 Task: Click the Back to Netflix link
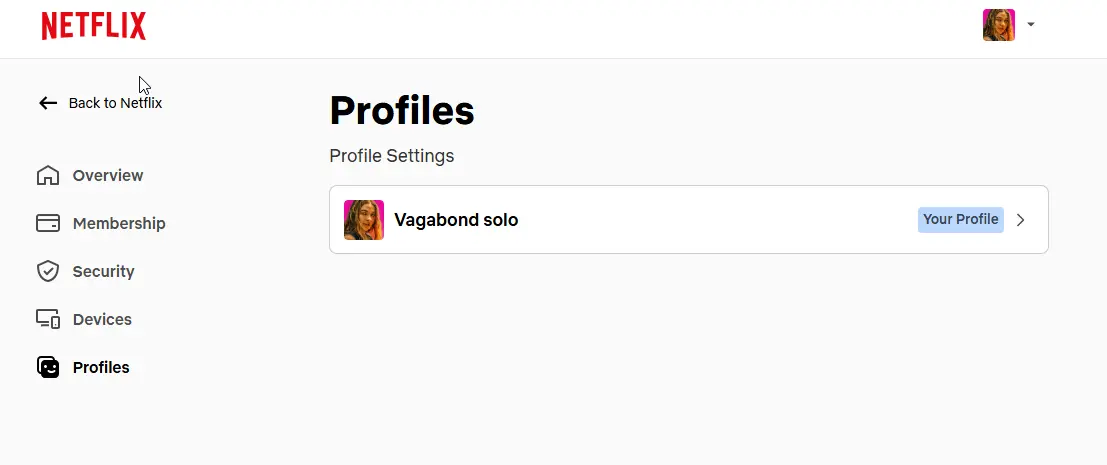[x=115, y=103]
